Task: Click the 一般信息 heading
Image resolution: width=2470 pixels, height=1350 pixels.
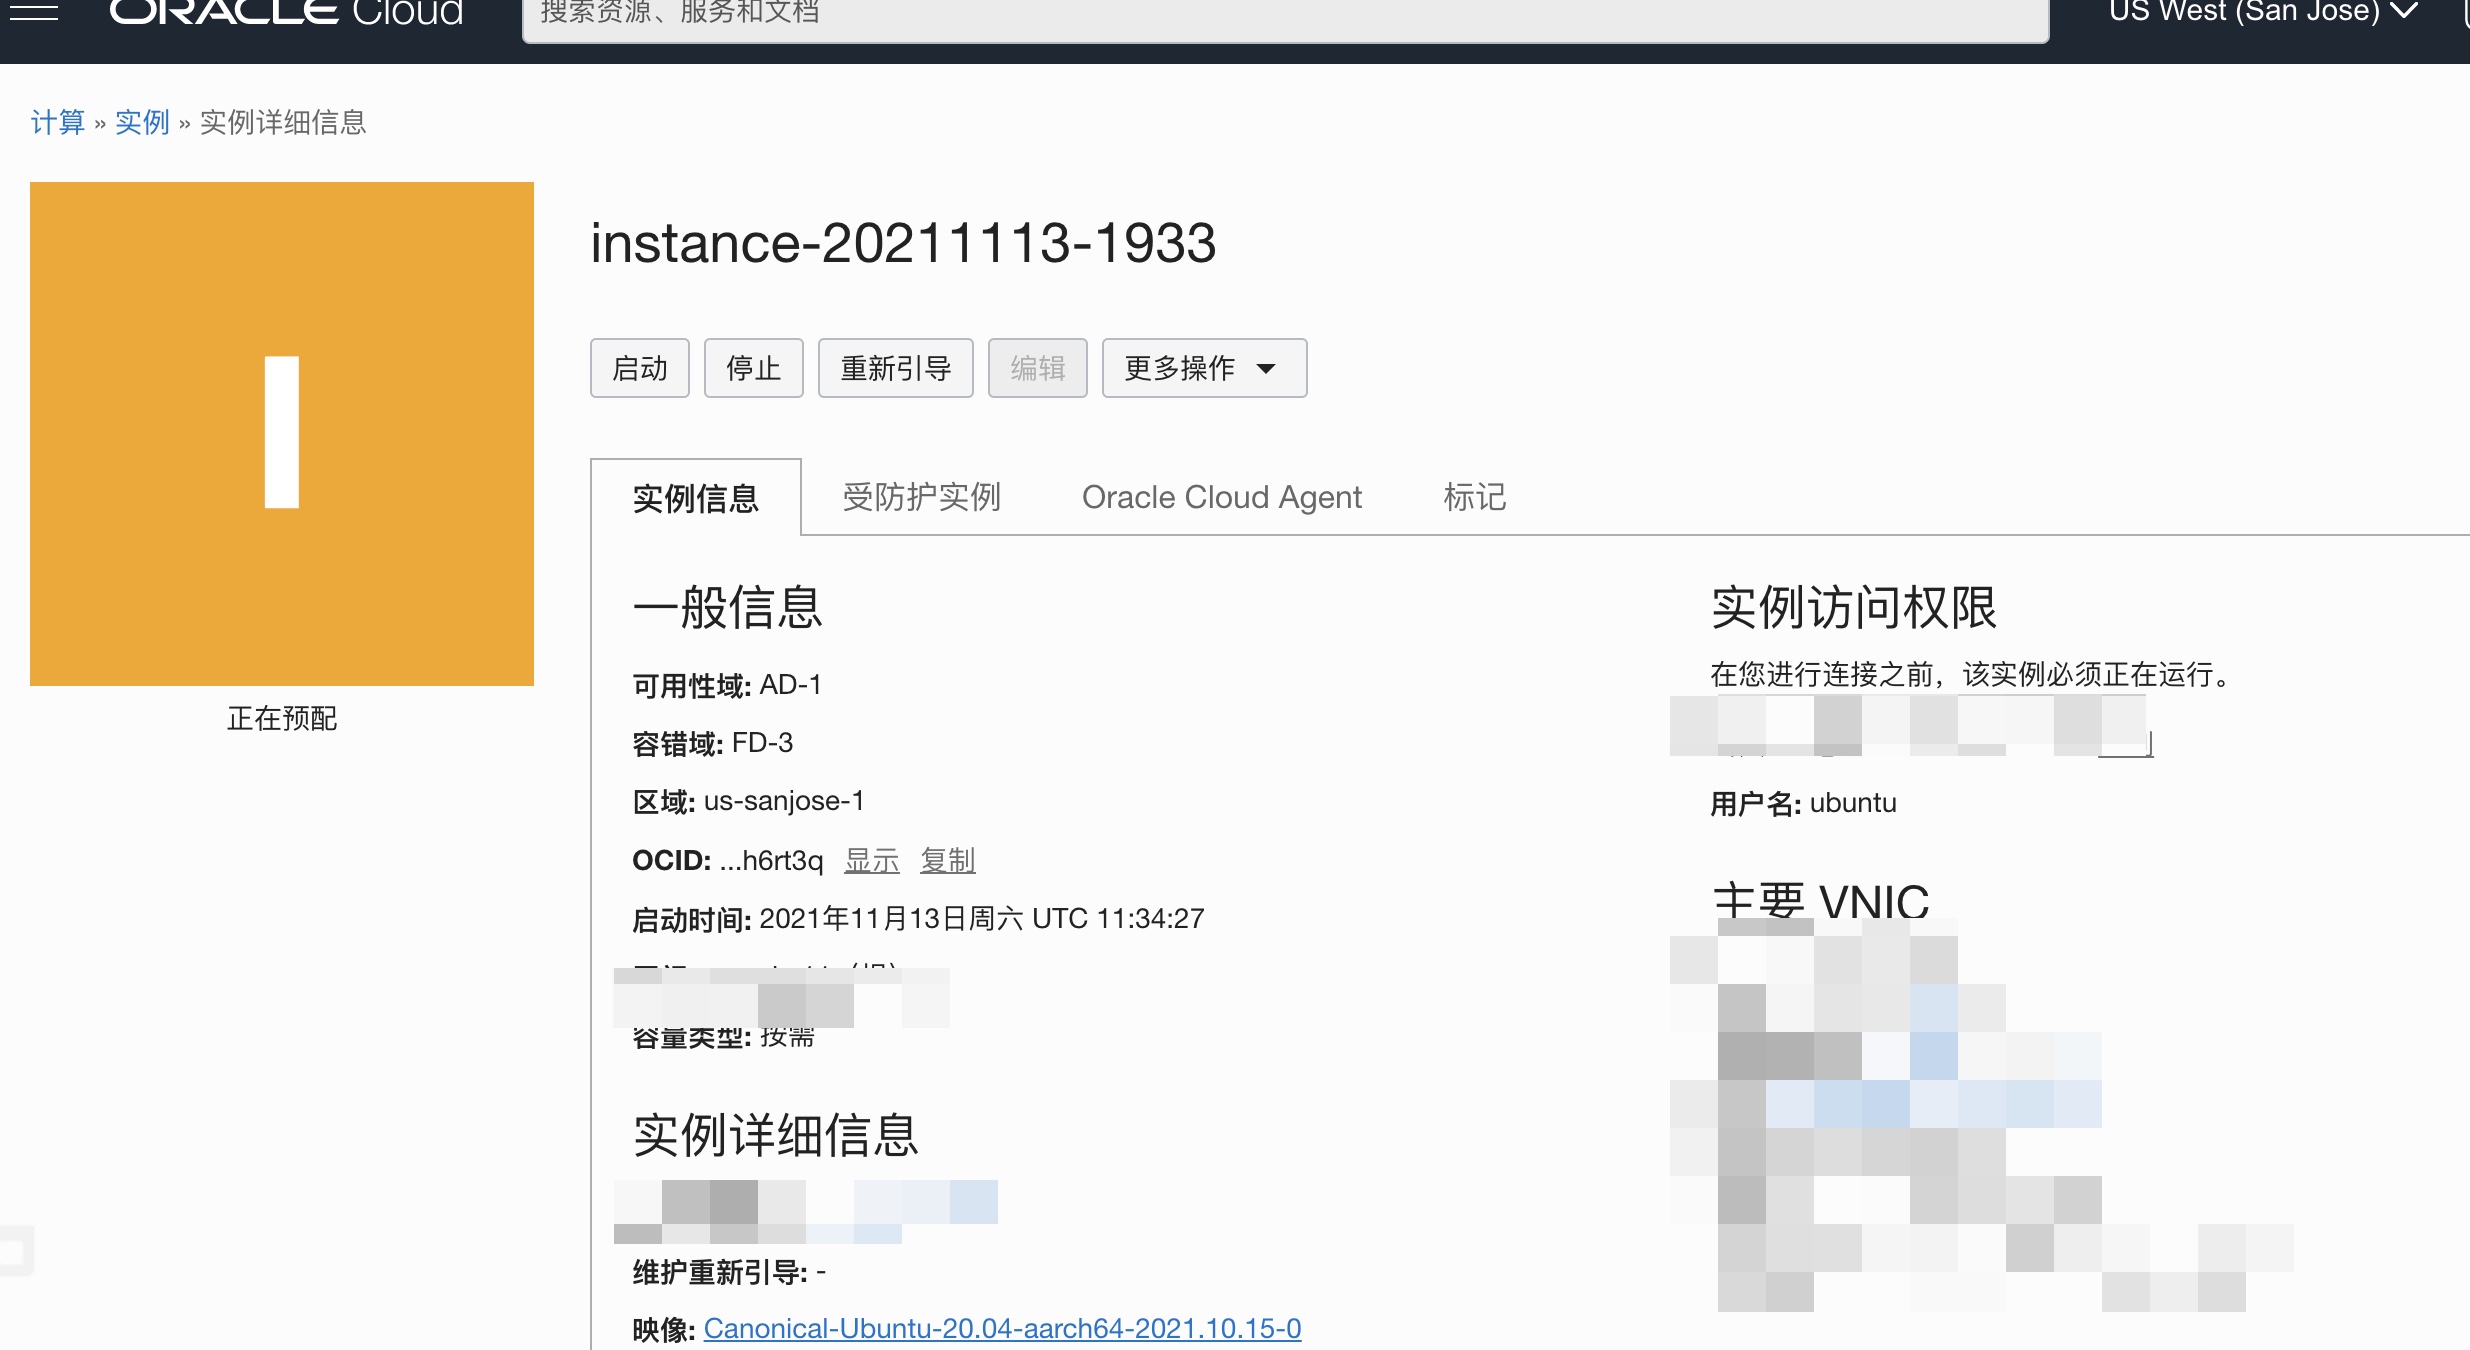Action: (x=728, y=607)
